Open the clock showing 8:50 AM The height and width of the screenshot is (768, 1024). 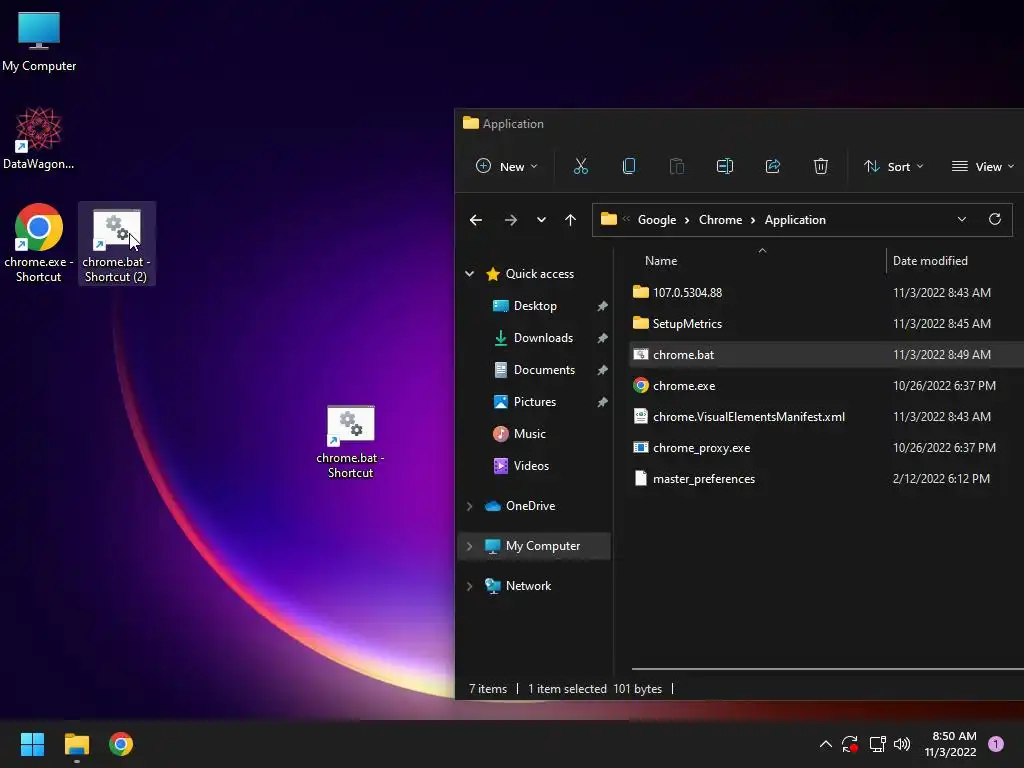coord(951,744)
